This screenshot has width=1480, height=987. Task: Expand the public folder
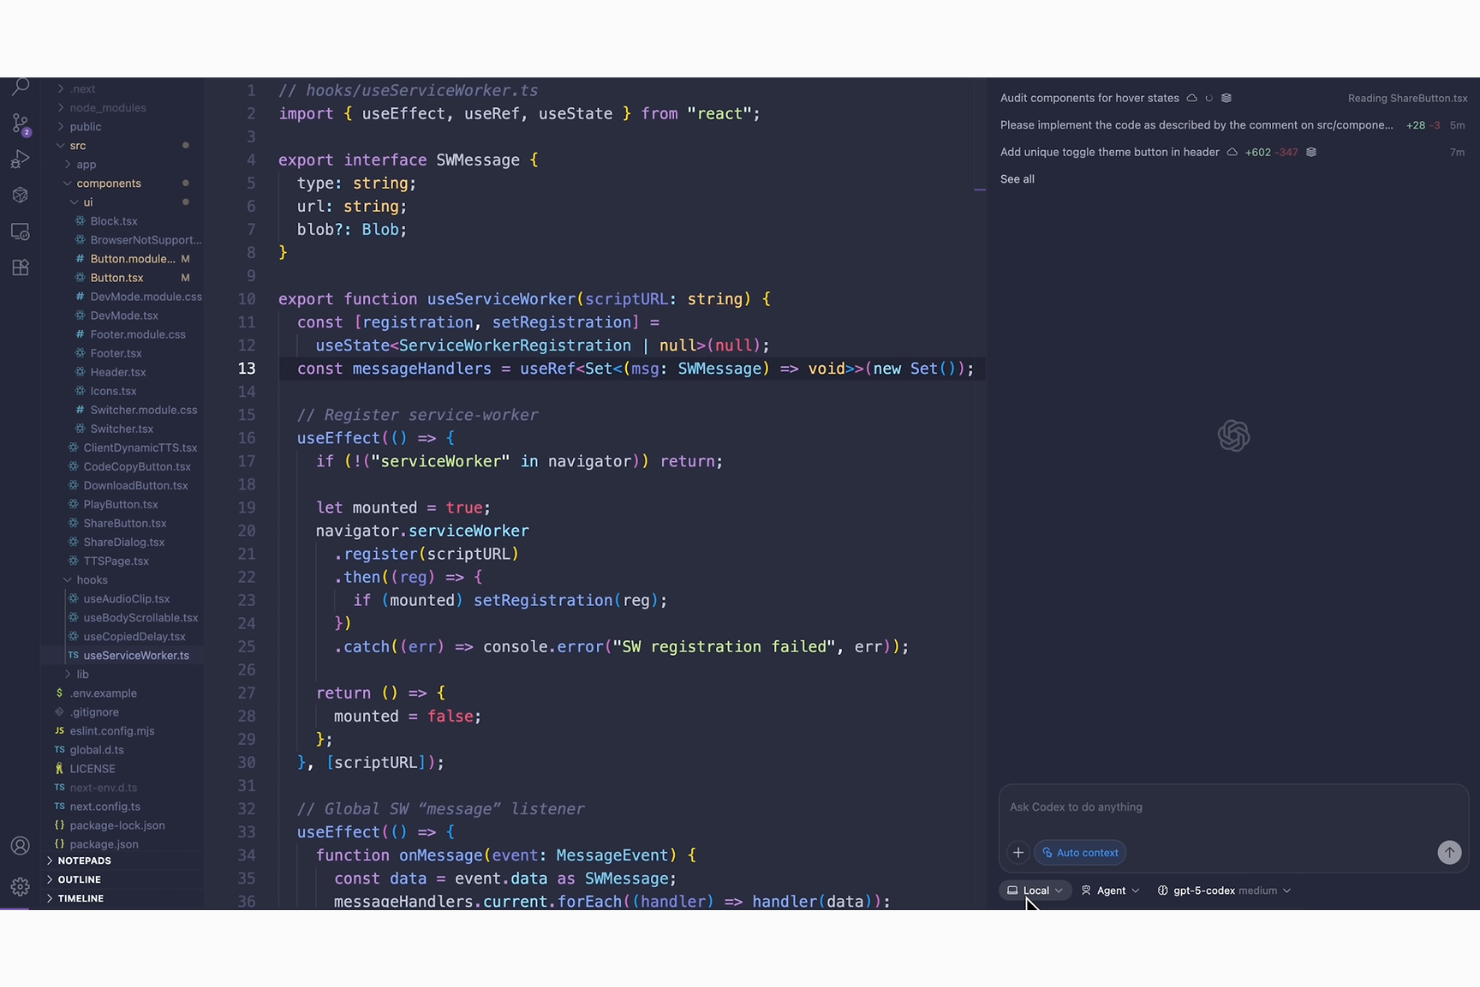[x=85, y=127]
